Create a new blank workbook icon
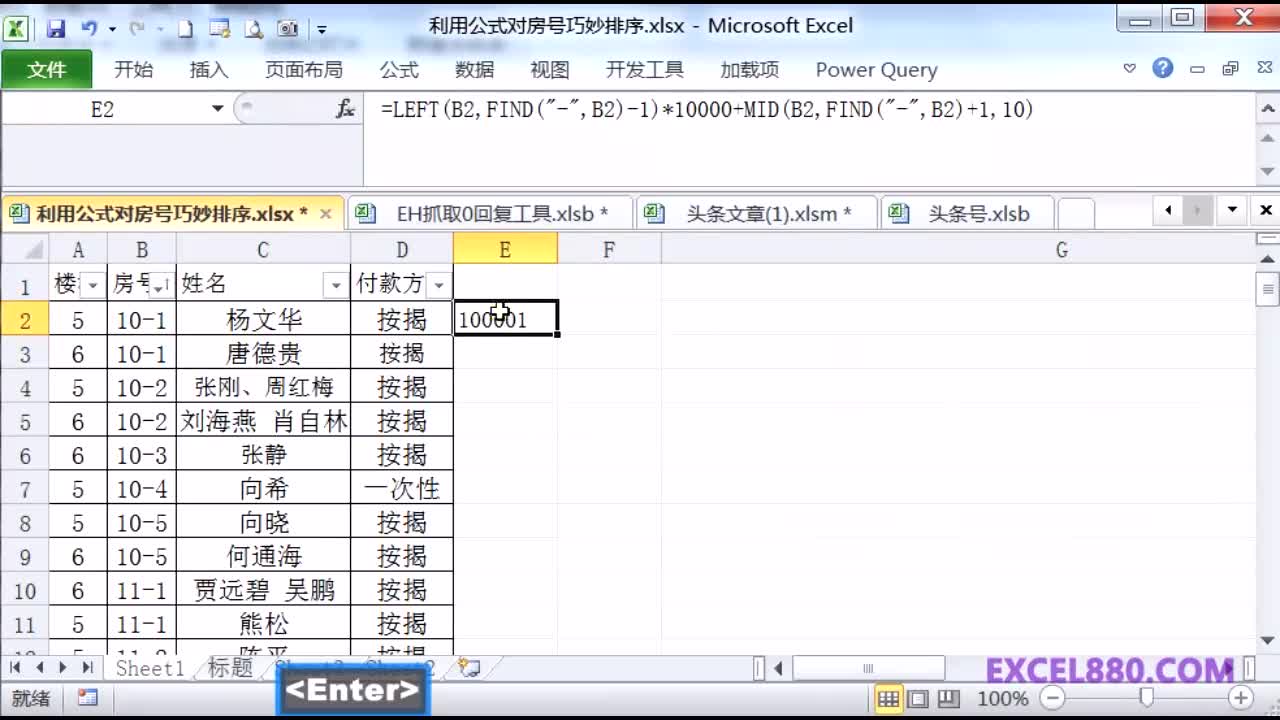The image size is (1280, 720). coord(186,29)
